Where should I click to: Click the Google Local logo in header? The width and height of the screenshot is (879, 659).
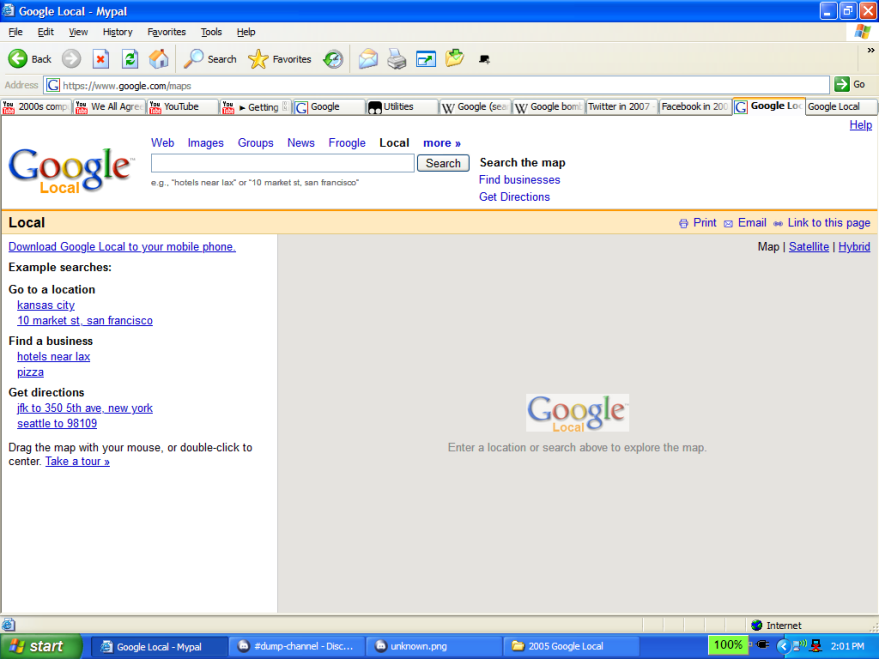pyautogui.click(x=71, y=170)
